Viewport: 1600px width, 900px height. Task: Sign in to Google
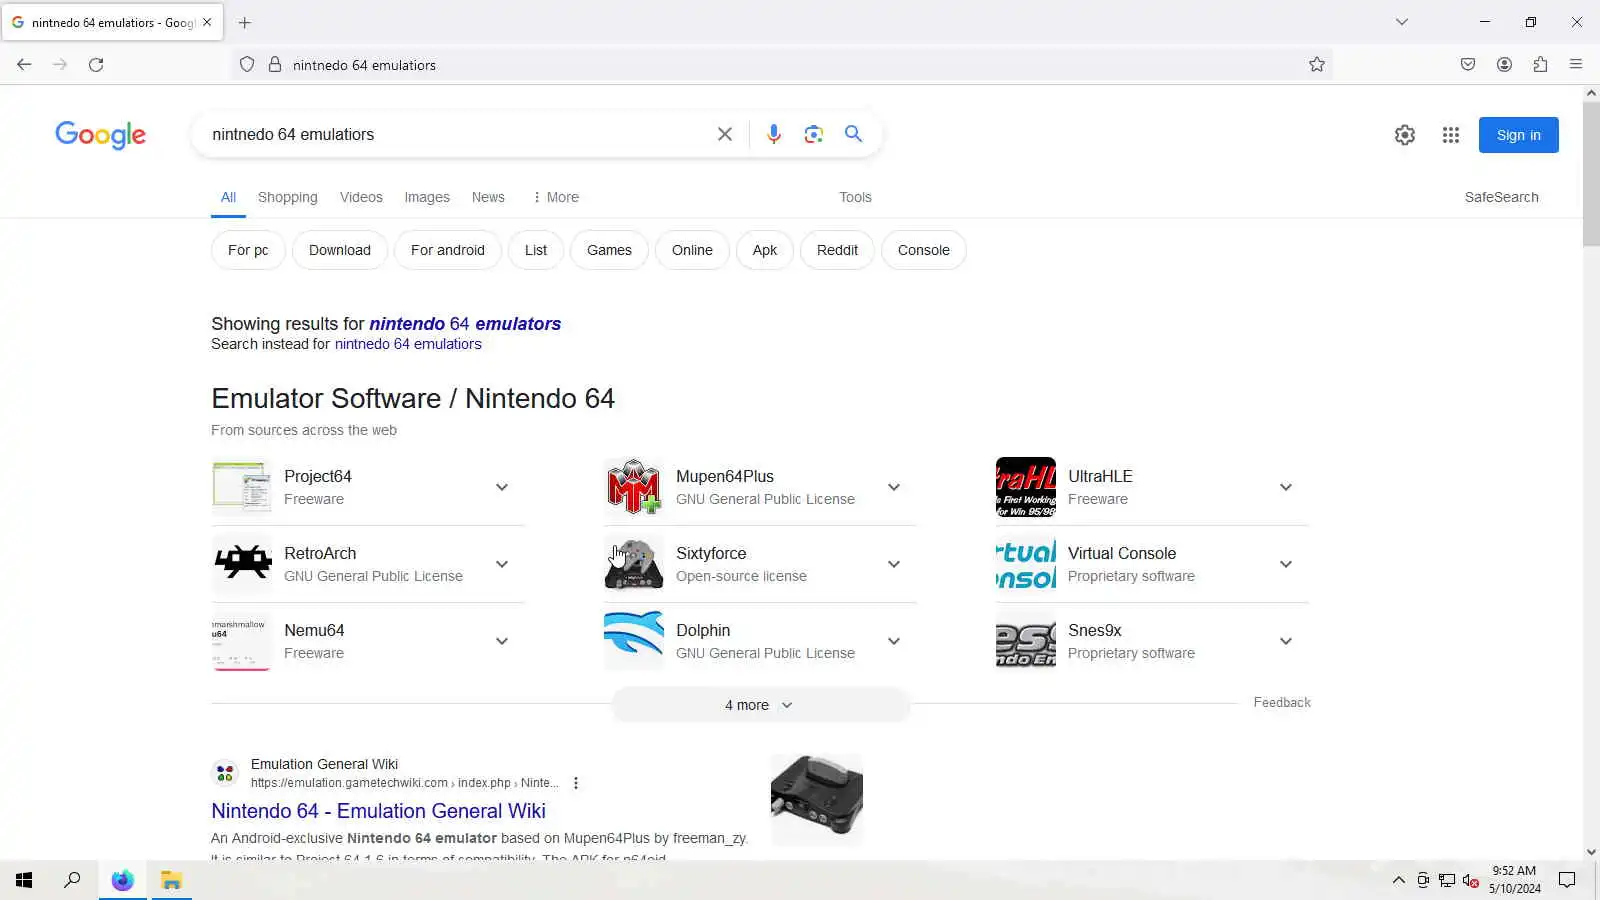tap(1518, 135)
